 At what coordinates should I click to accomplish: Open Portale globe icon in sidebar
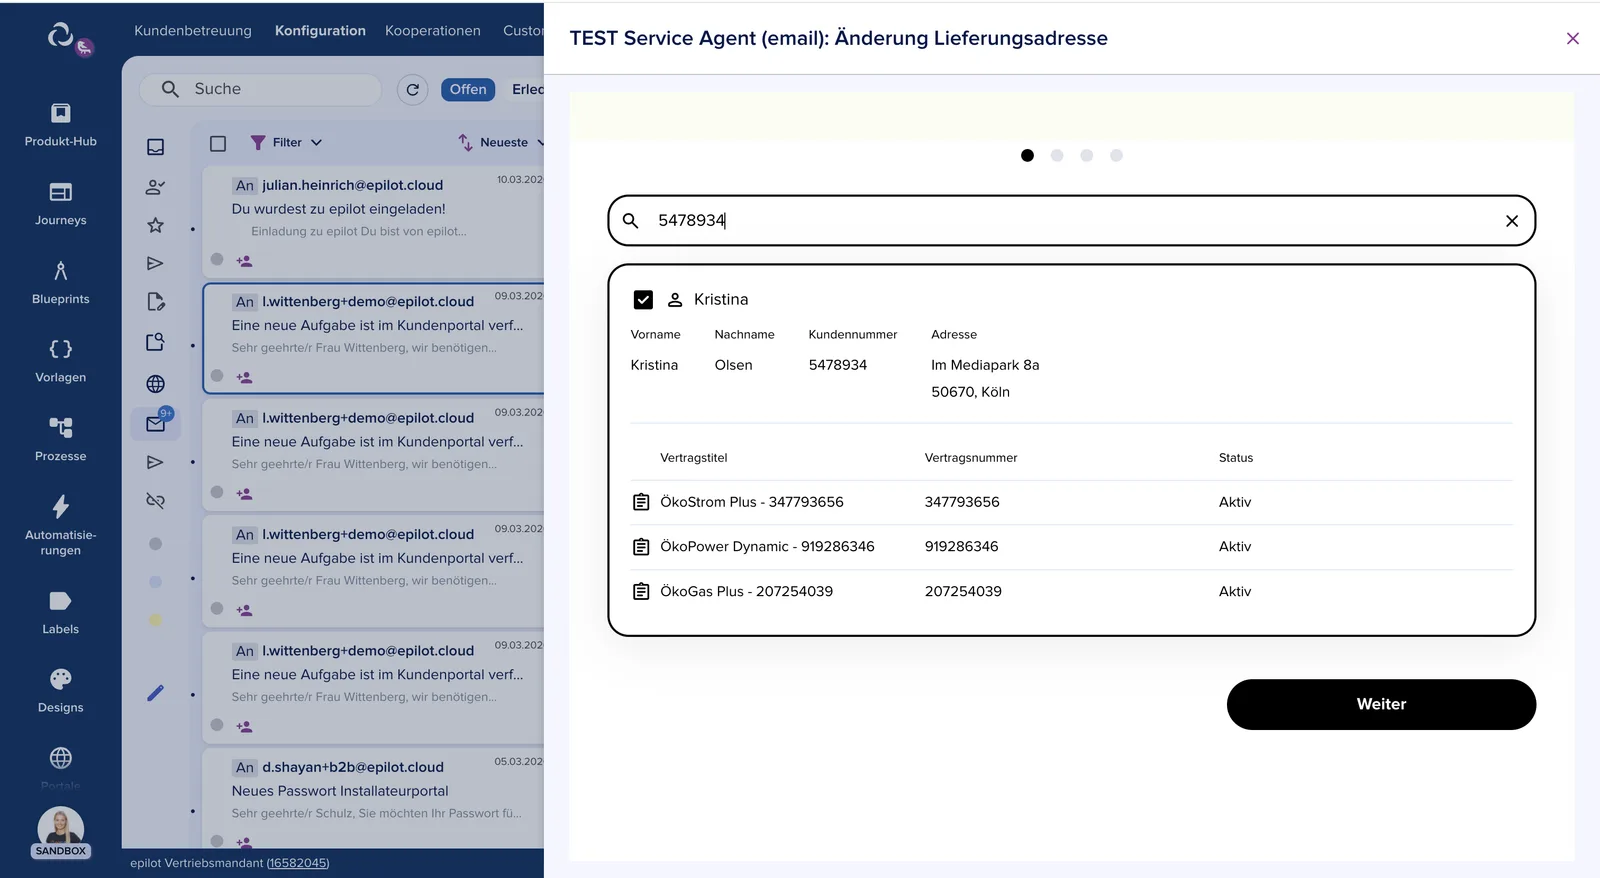60,758
